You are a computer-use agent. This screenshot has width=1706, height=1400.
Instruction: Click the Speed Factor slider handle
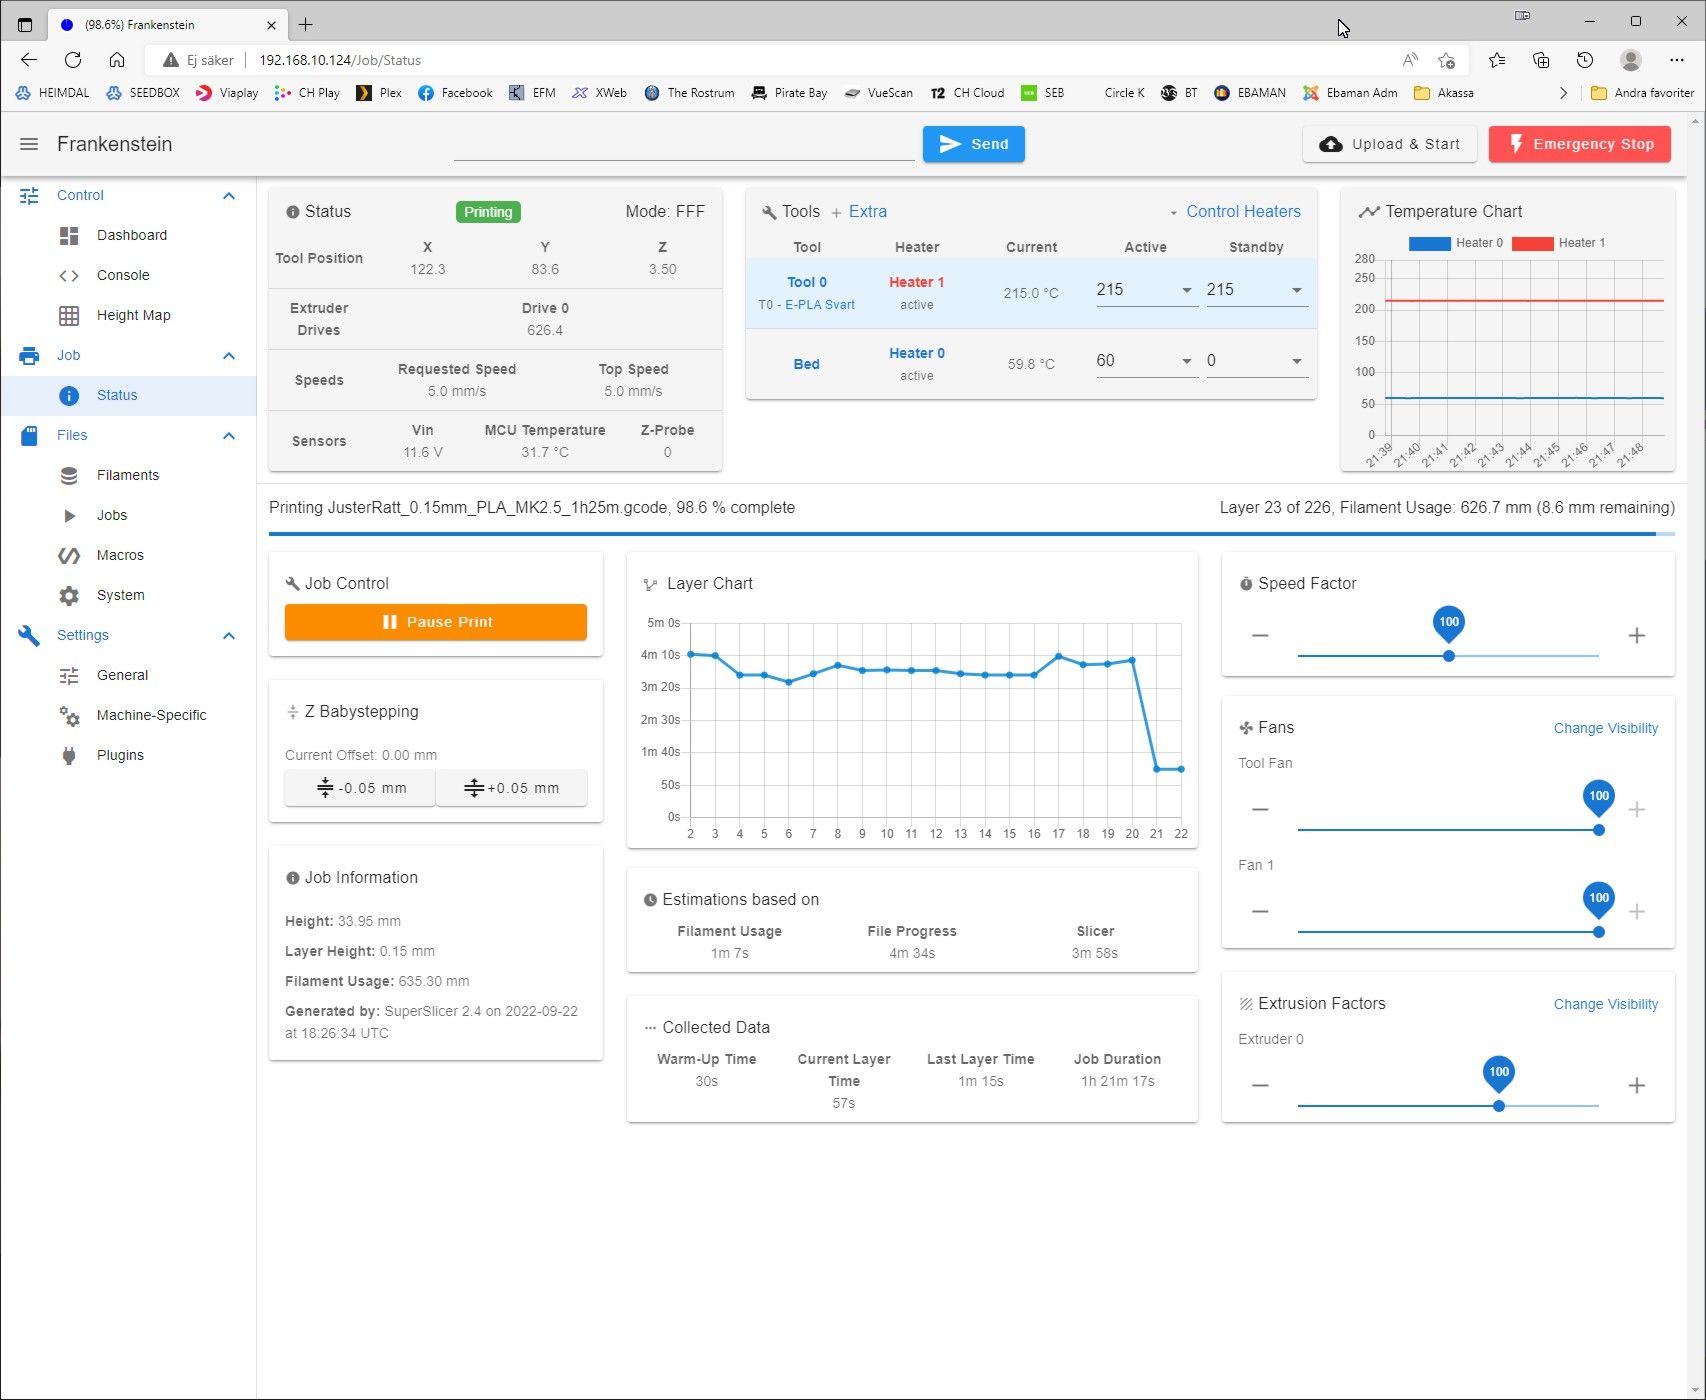pyautogui.click(x=1449, y=656)
